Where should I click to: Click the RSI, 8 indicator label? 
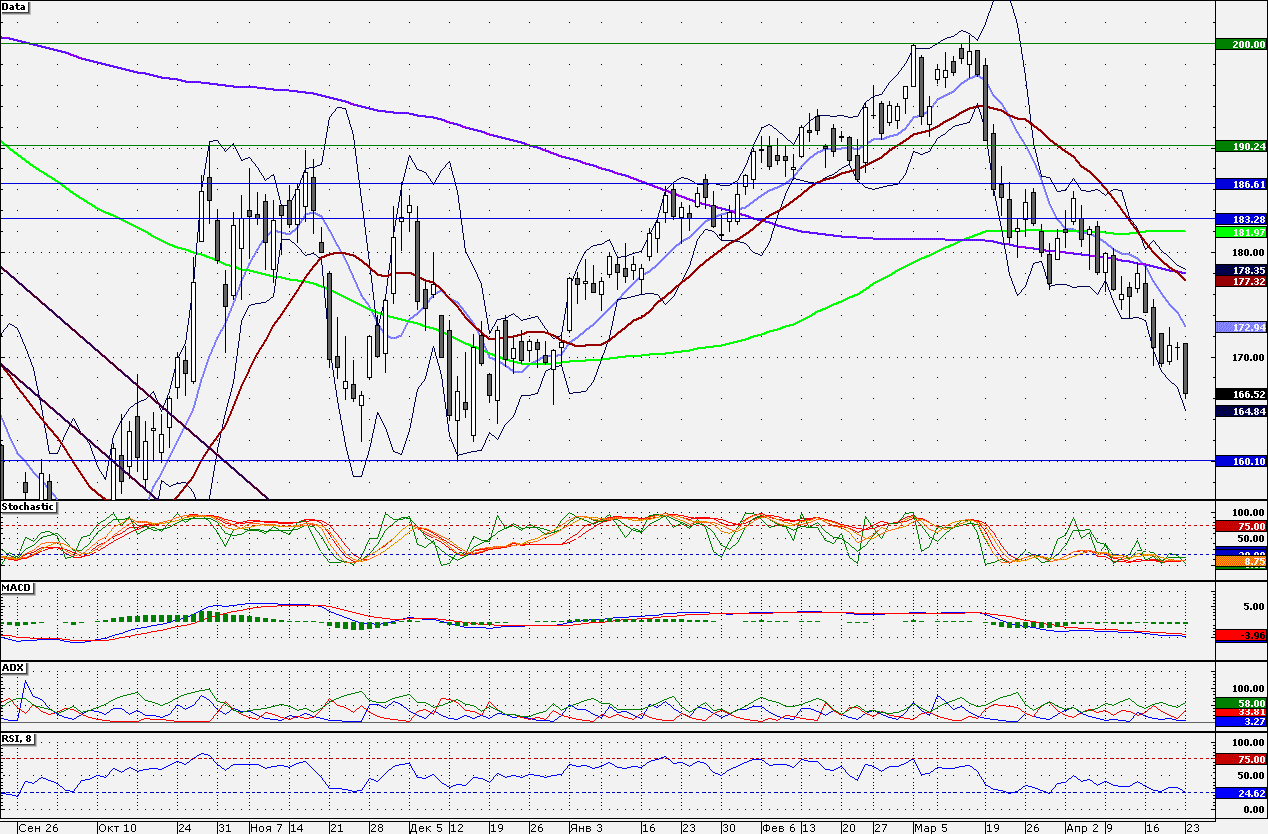[21, 739]
